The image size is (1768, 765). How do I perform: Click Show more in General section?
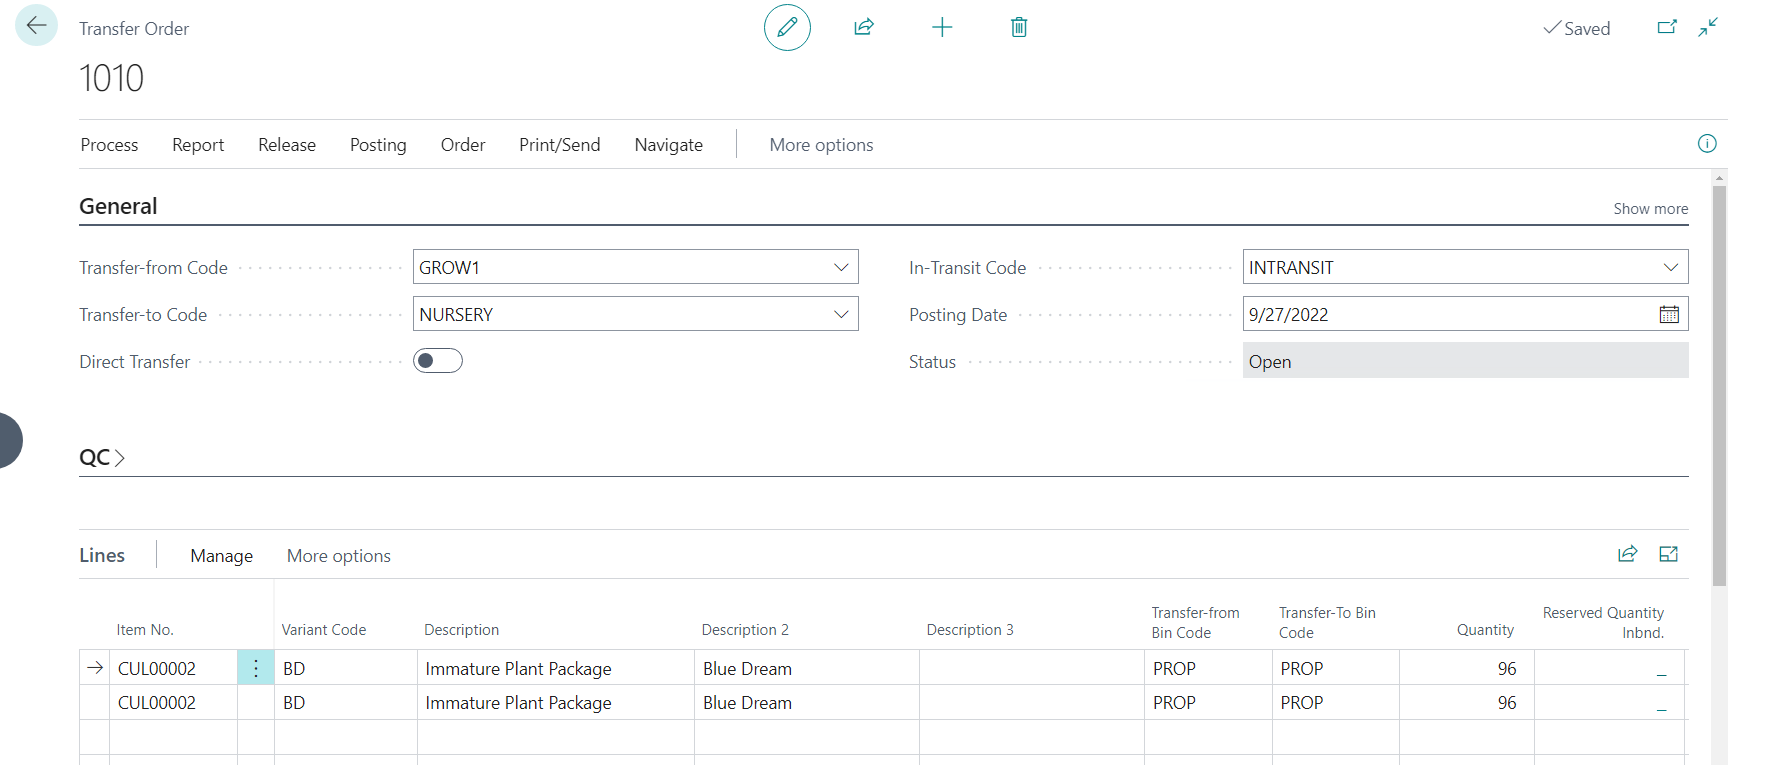(1650, 209)
